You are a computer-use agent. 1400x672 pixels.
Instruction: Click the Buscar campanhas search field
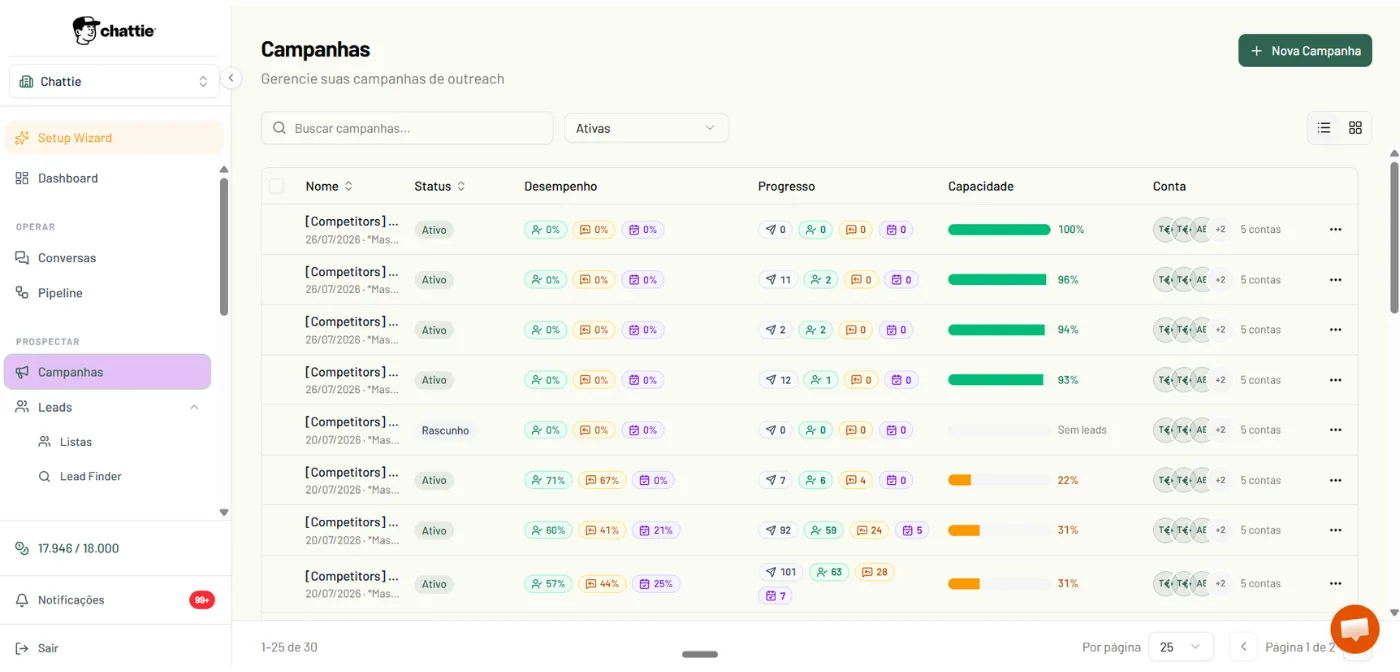point(407,128)
